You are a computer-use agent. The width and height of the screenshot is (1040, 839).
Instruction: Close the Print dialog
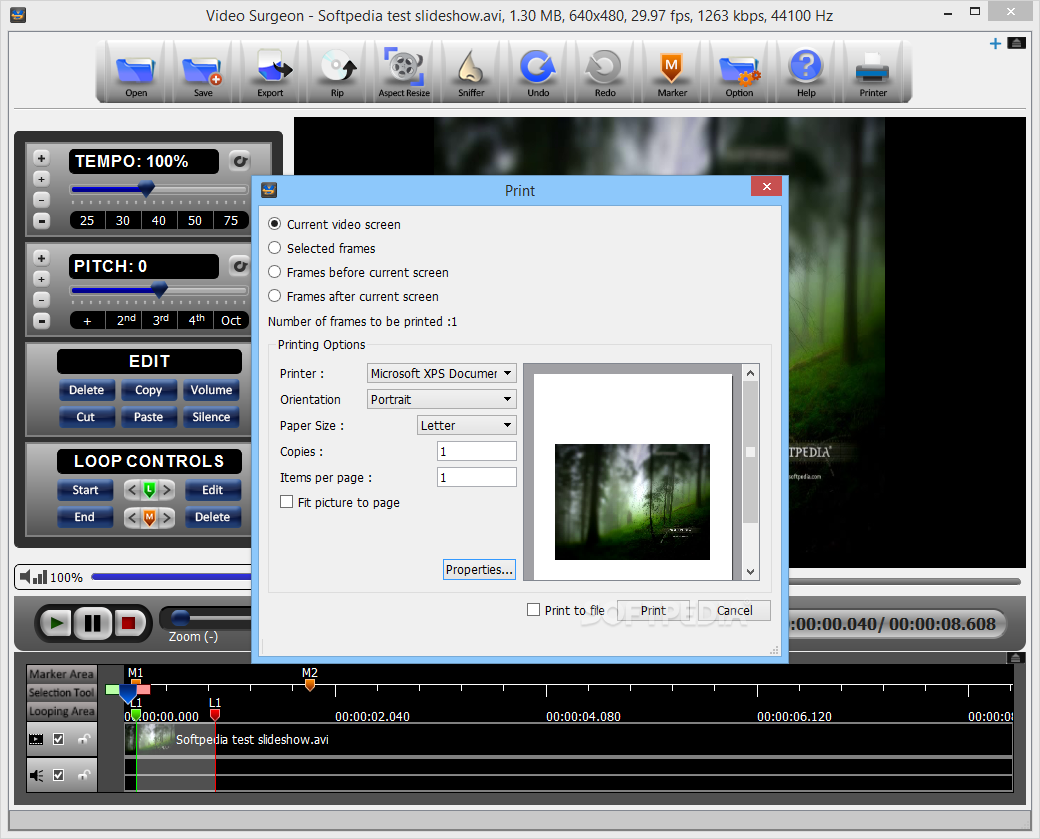[x=766, y=186]
